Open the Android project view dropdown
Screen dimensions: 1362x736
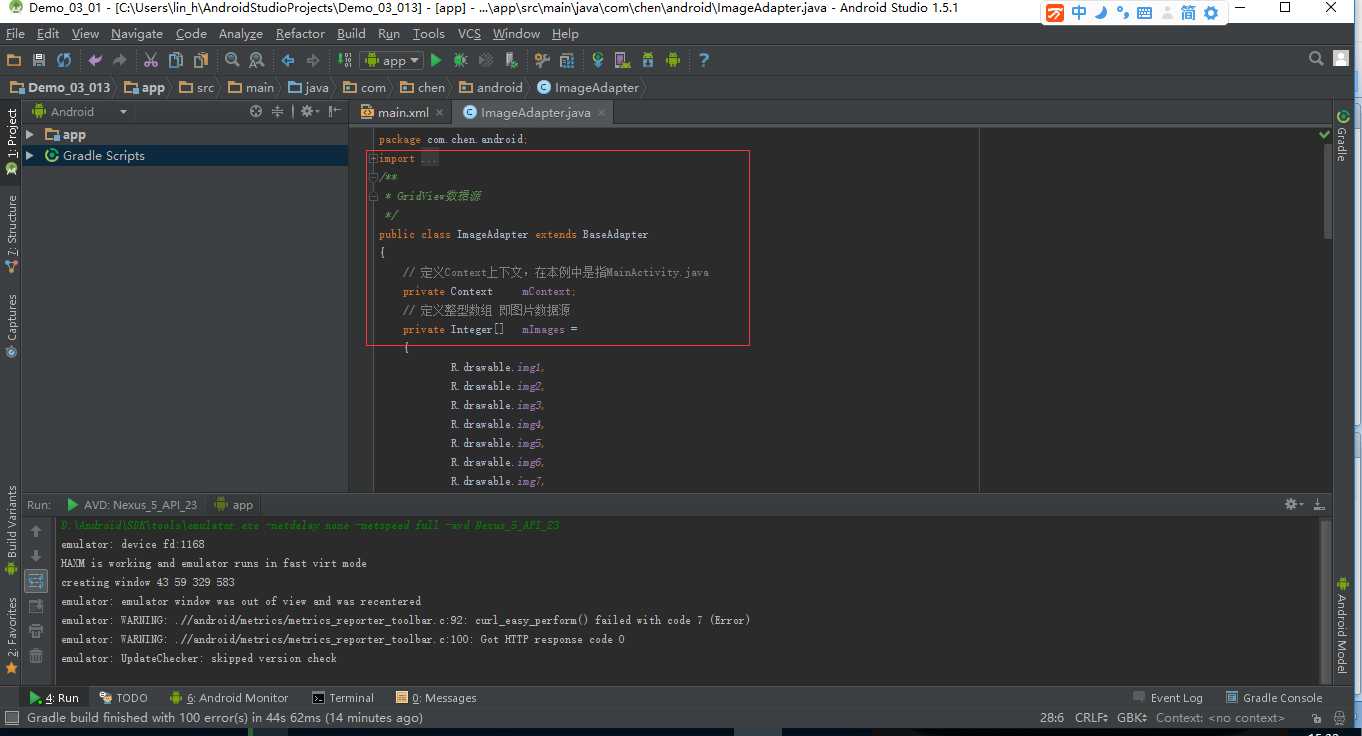pos(79,112)
